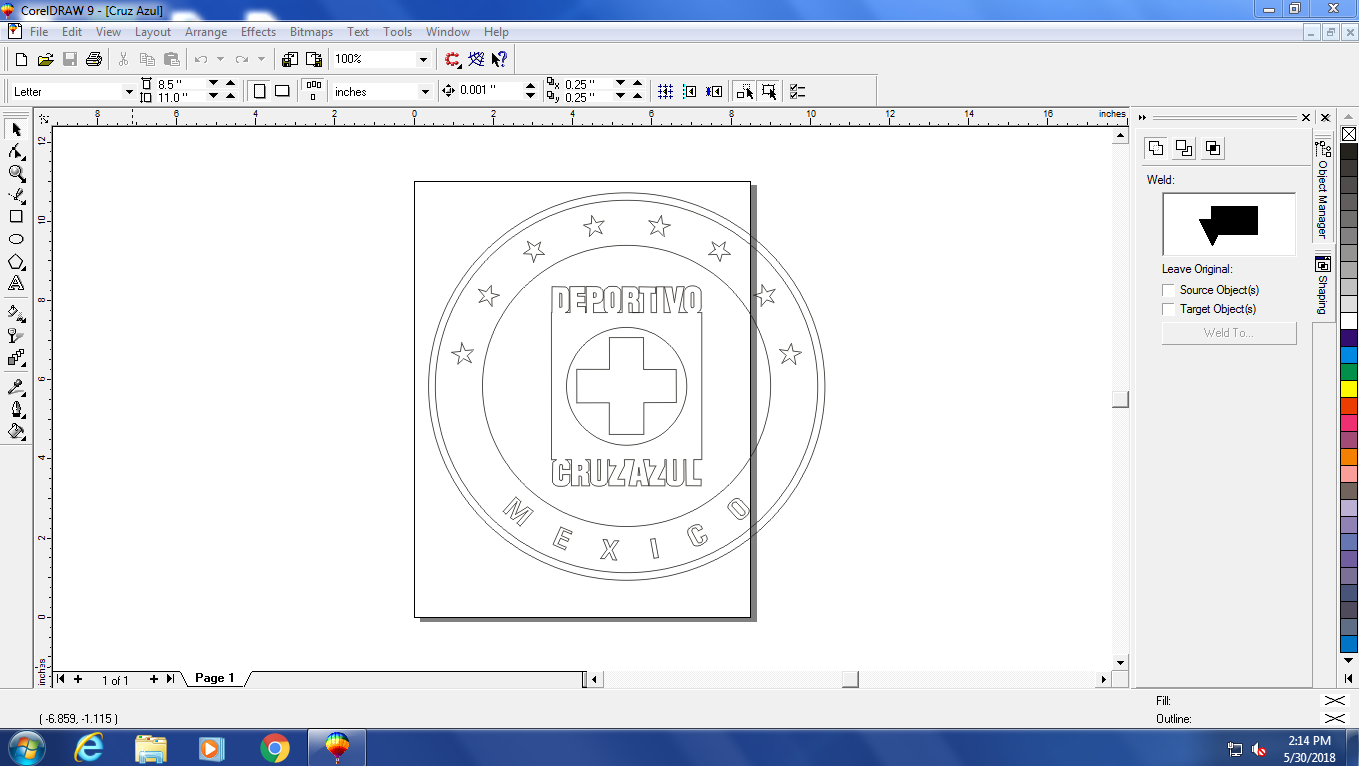Check Target Object(s) under Leave Original
The image size is (1359, 766).
coord(1168,309)
